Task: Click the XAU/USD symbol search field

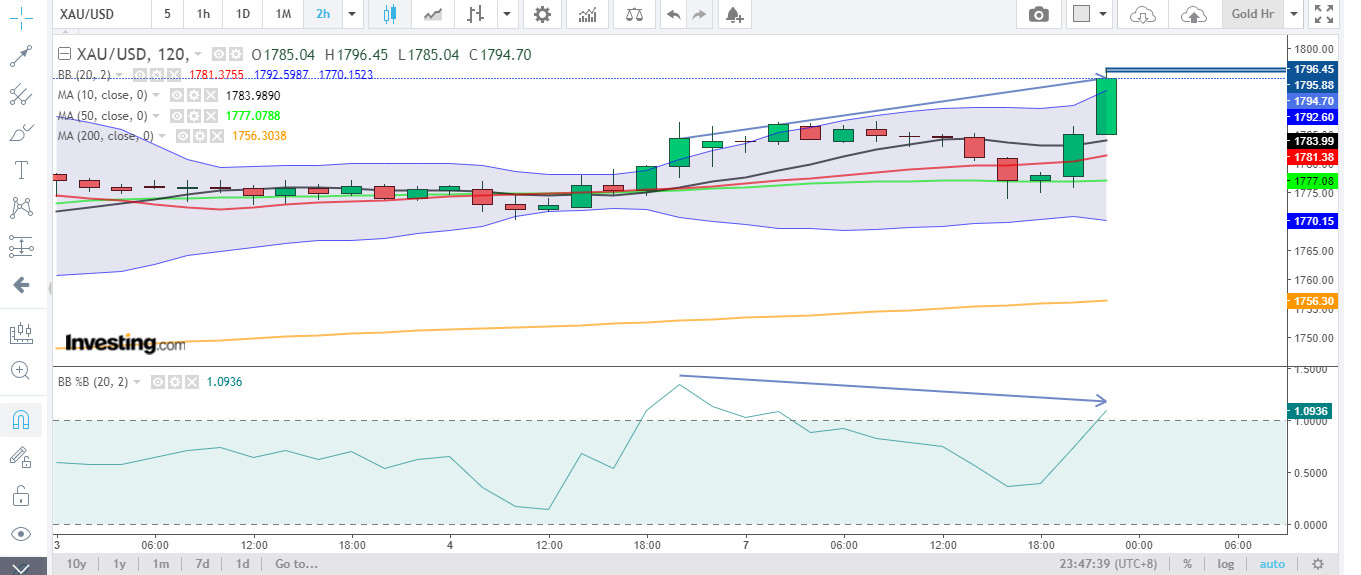Action: [x=100, y=14]
